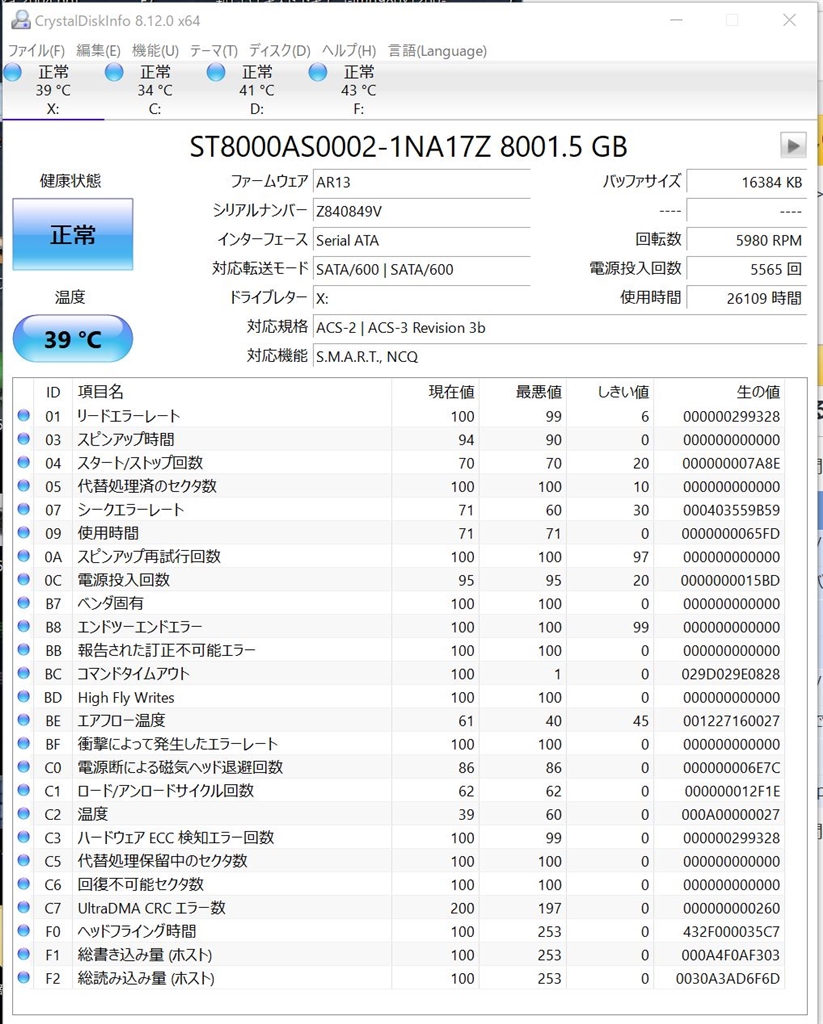The height and width of the screenshot is (1024, 823).
Task: Click blue status dot for スピンアップ時間 row
Action: point(24,439)
